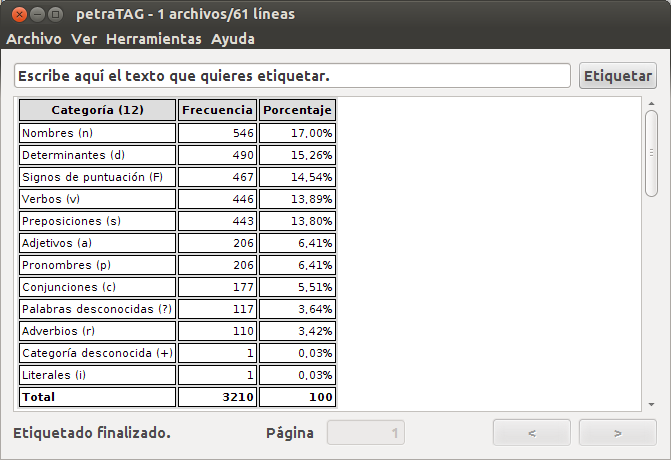671x460 pixels.
Task: Go to previous page arrow button
Action: click(x=531, y=433)
